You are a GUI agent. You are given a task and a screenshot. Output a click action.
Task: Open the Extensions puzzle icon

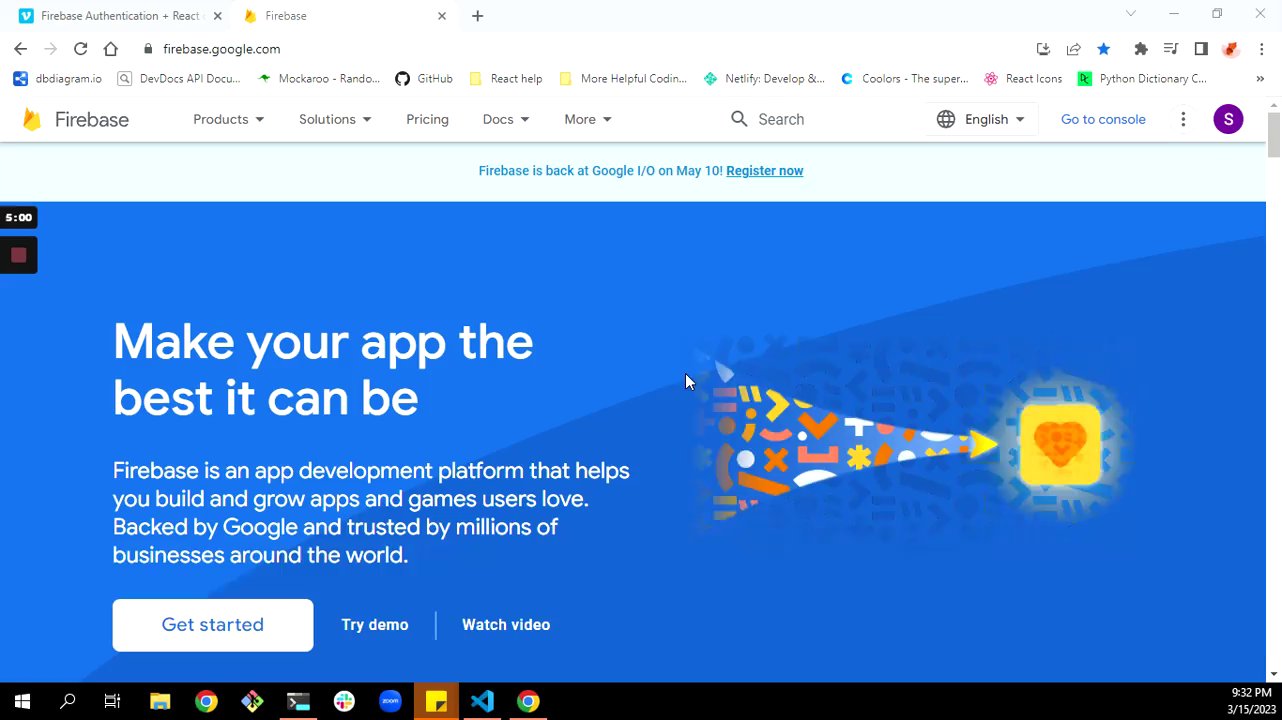point(1141,49)
